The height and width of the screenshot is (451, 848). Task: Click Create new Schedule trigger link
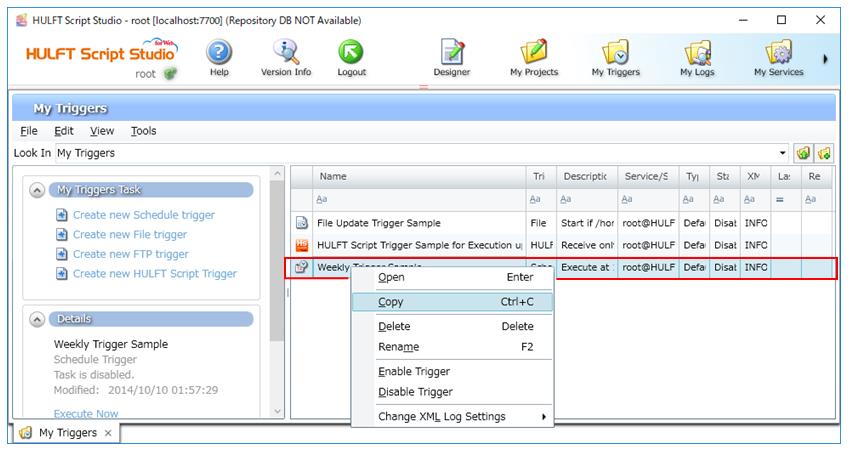tap(143, 215)
